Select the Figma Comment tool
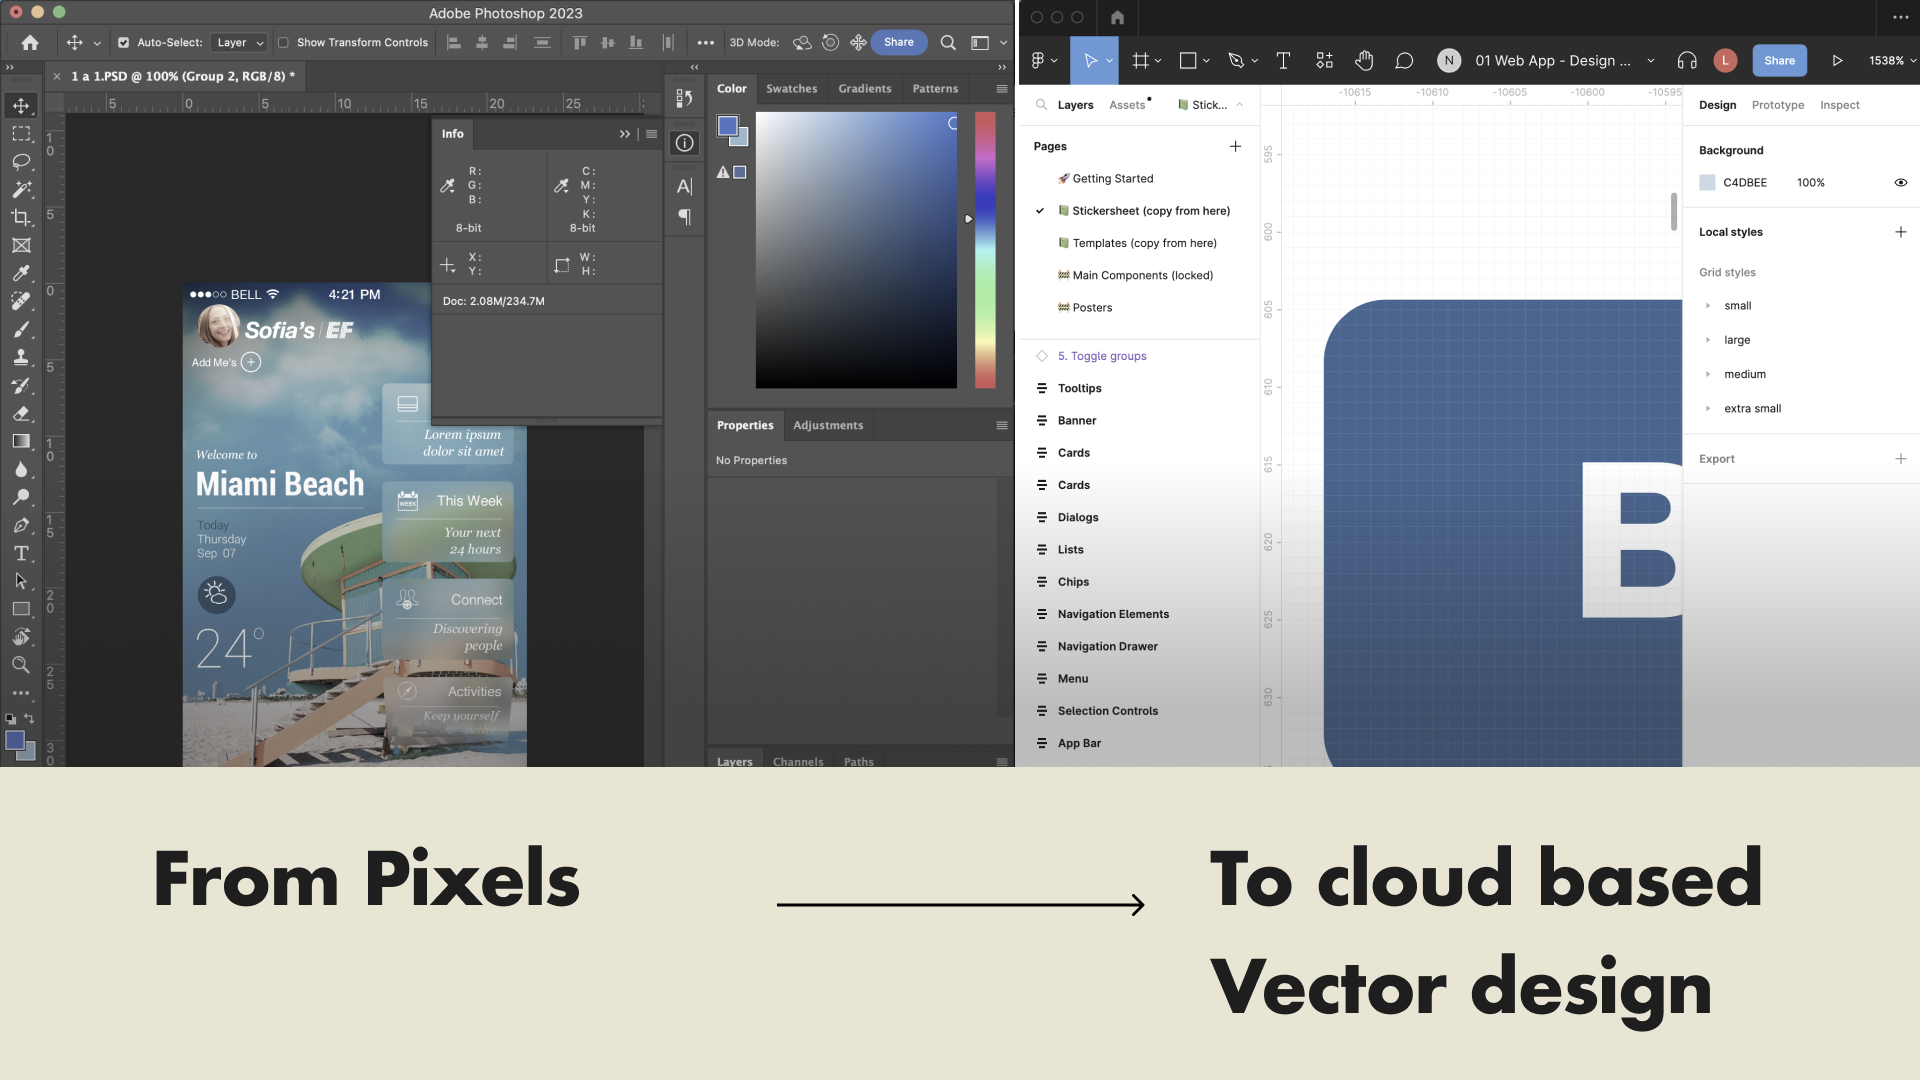Viewport: 1920px width, 1080px height. tap(1404, 60)
